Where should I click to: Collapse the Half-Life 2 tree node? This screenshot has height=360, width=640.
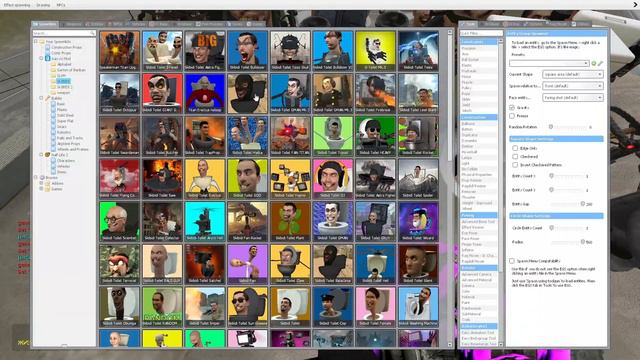pos(41,155)
